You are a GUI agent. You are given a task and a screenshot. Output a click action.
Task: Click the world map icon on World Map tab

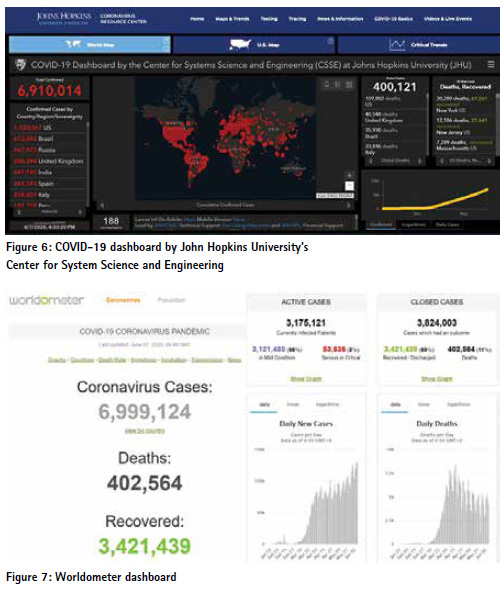point(73,45)
